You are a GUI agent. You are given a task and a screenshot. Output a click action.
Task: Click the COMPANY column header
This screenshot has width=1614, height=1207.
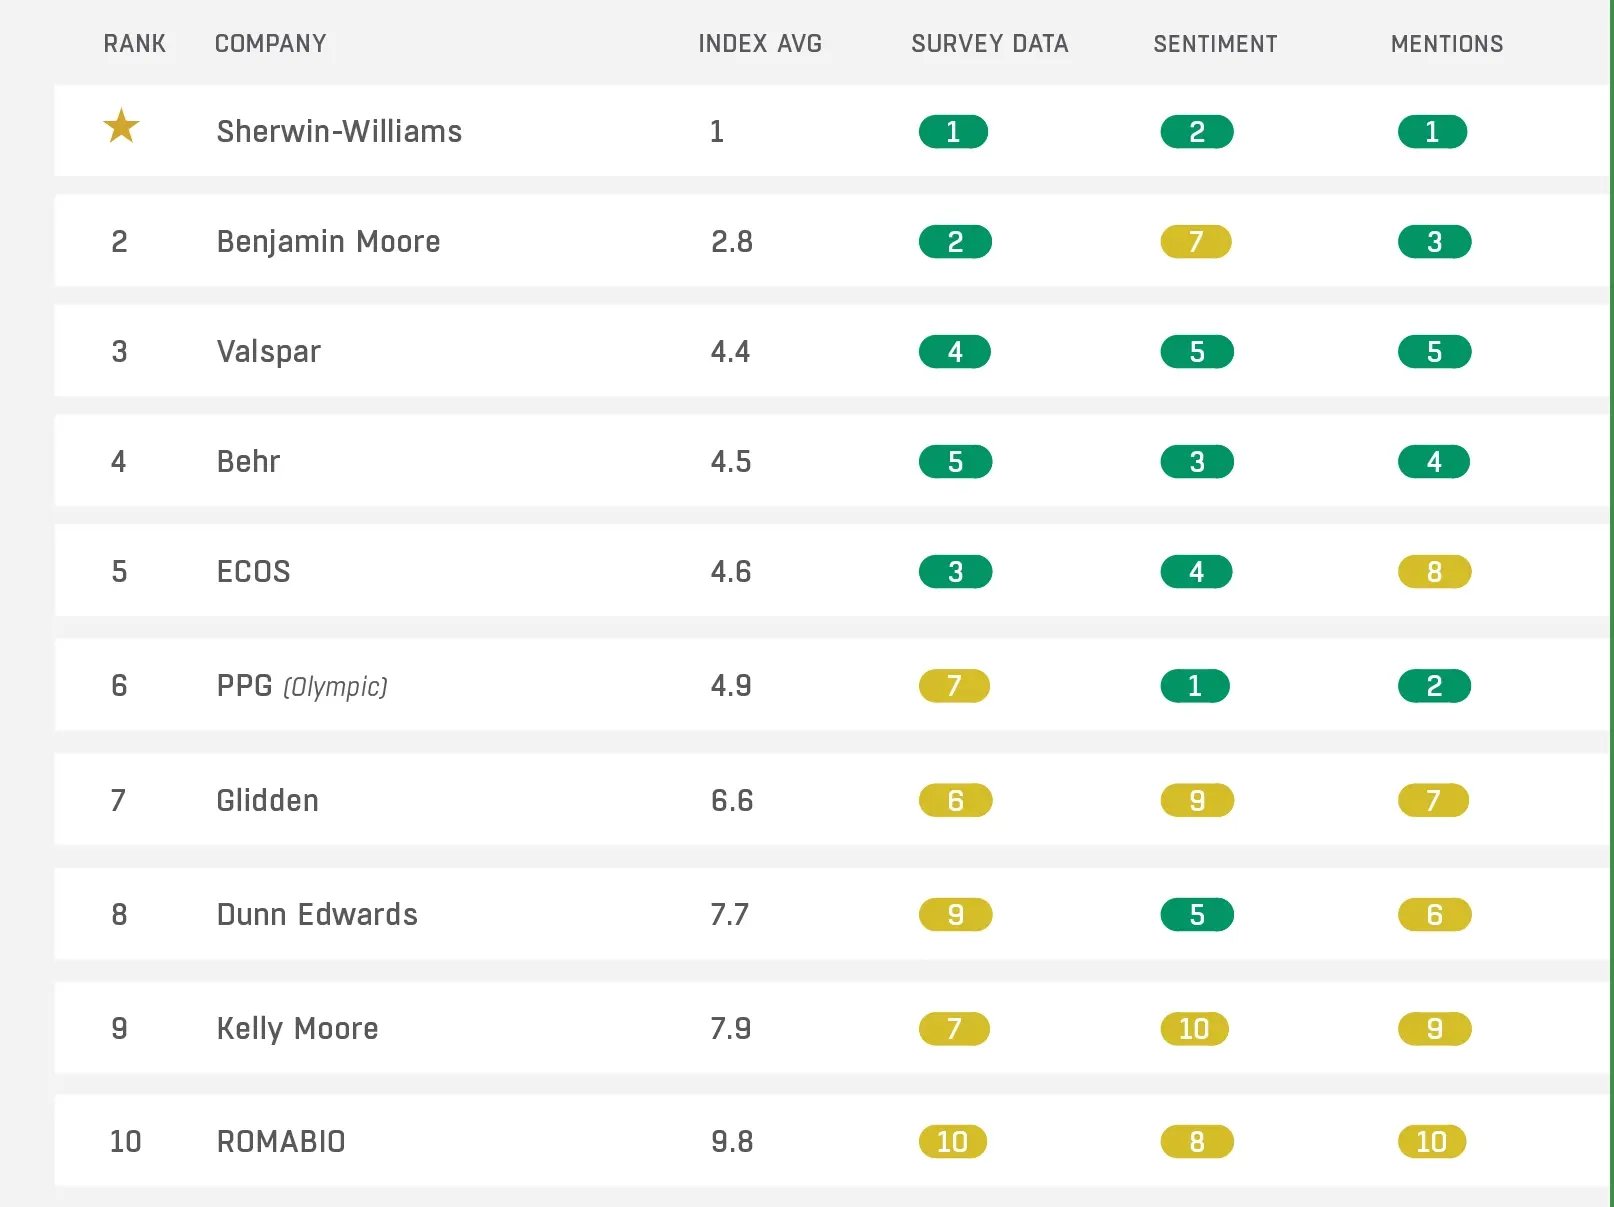coord(270,44)
